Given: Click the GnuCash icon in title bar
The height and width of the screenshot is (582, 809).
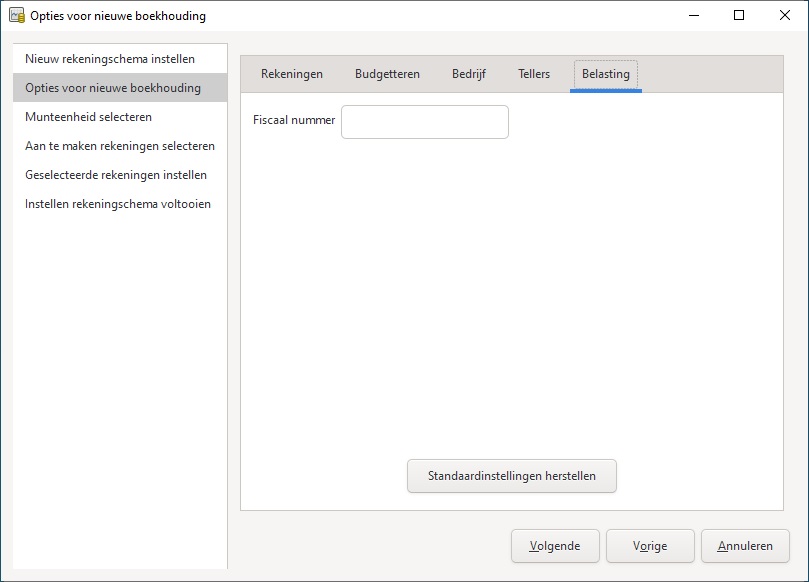Looking at the screenshot, I should (16, 16).
